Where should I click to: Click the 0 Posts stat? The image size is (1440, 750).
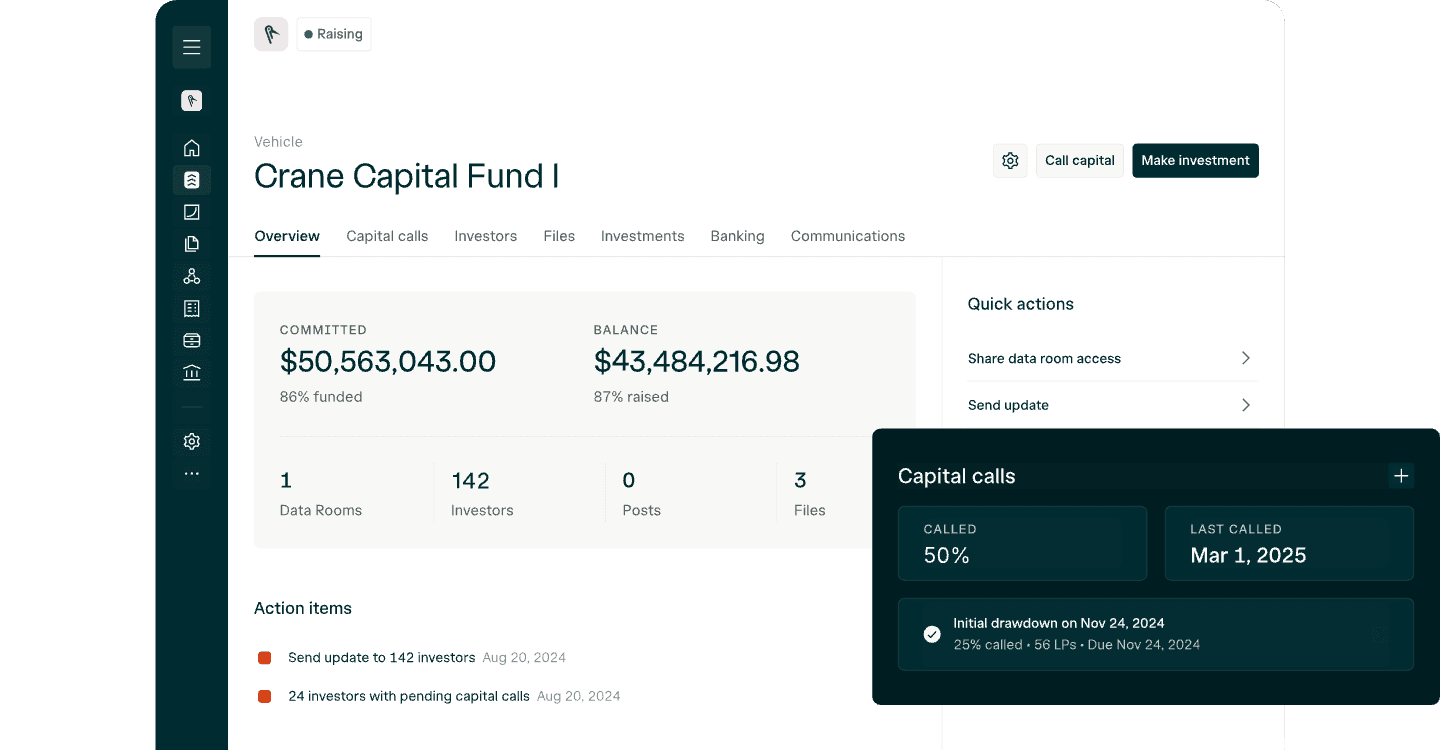[x=642, y=494]
